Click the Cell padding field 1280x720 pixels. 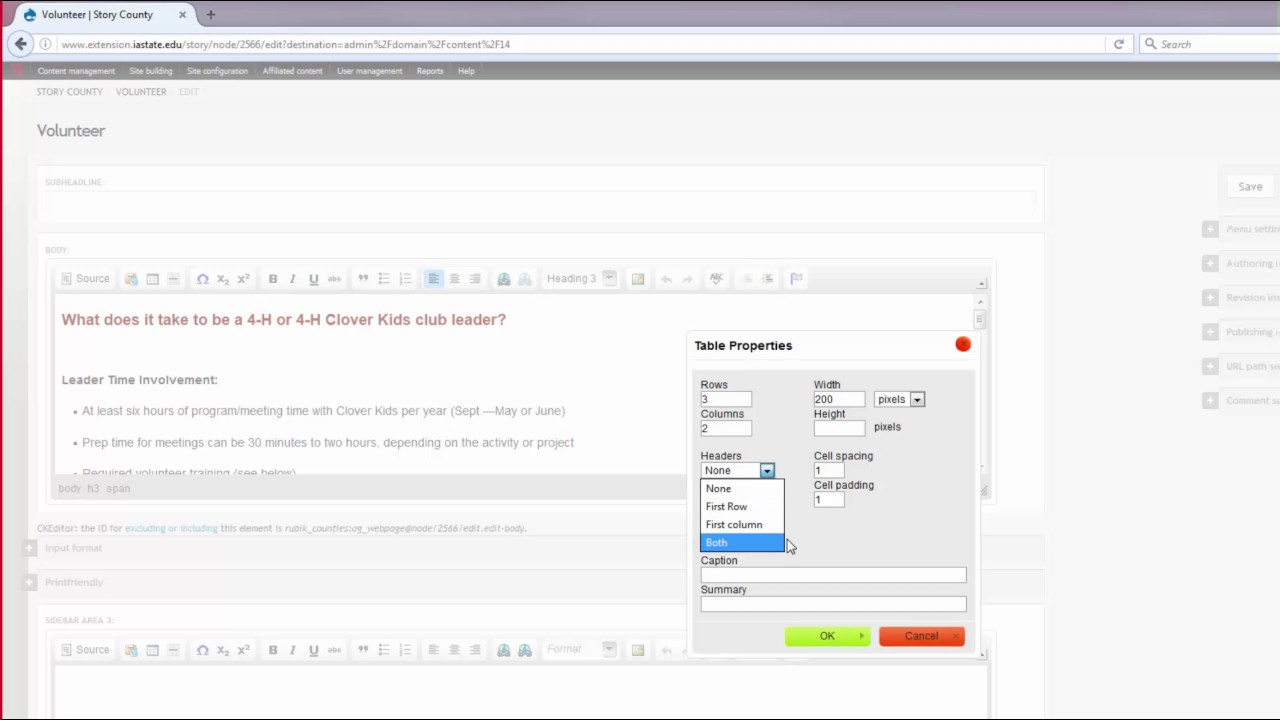coord(829,500)
